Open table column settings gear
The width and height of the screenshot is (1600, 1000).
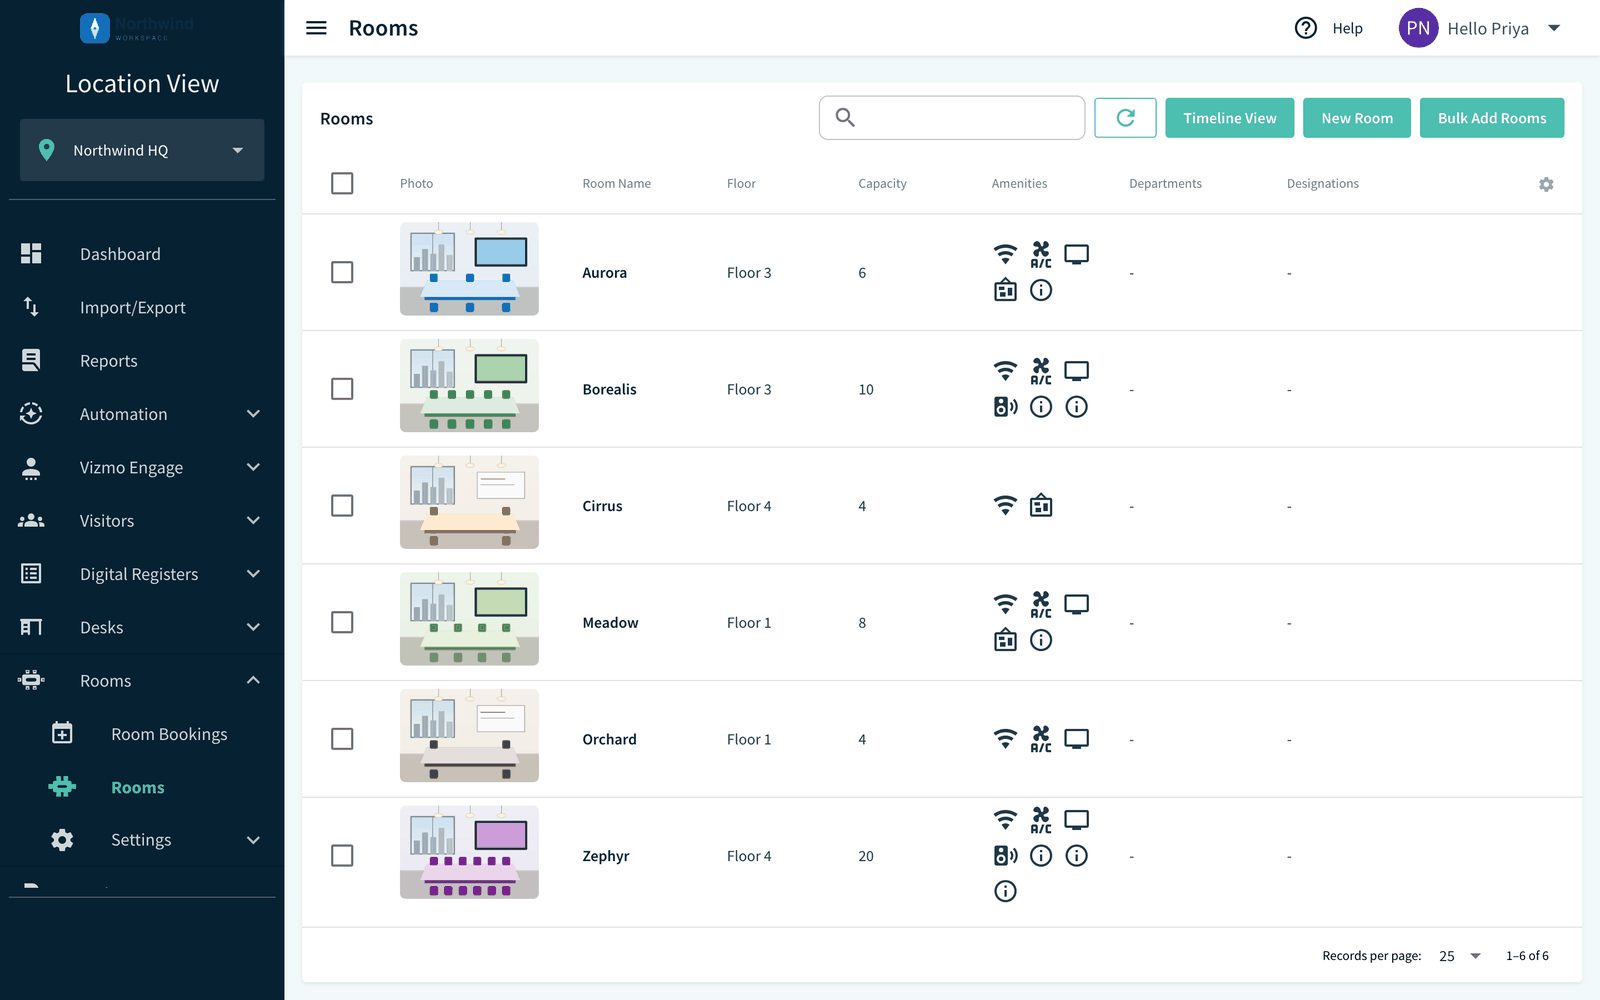point(1546,184)
